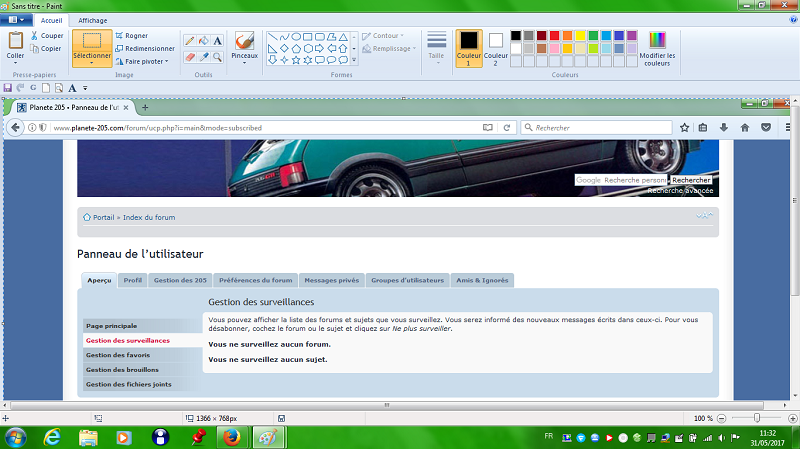
Task: Open Firefox from the Windows taskbar
Action: (x=231, y=437)
